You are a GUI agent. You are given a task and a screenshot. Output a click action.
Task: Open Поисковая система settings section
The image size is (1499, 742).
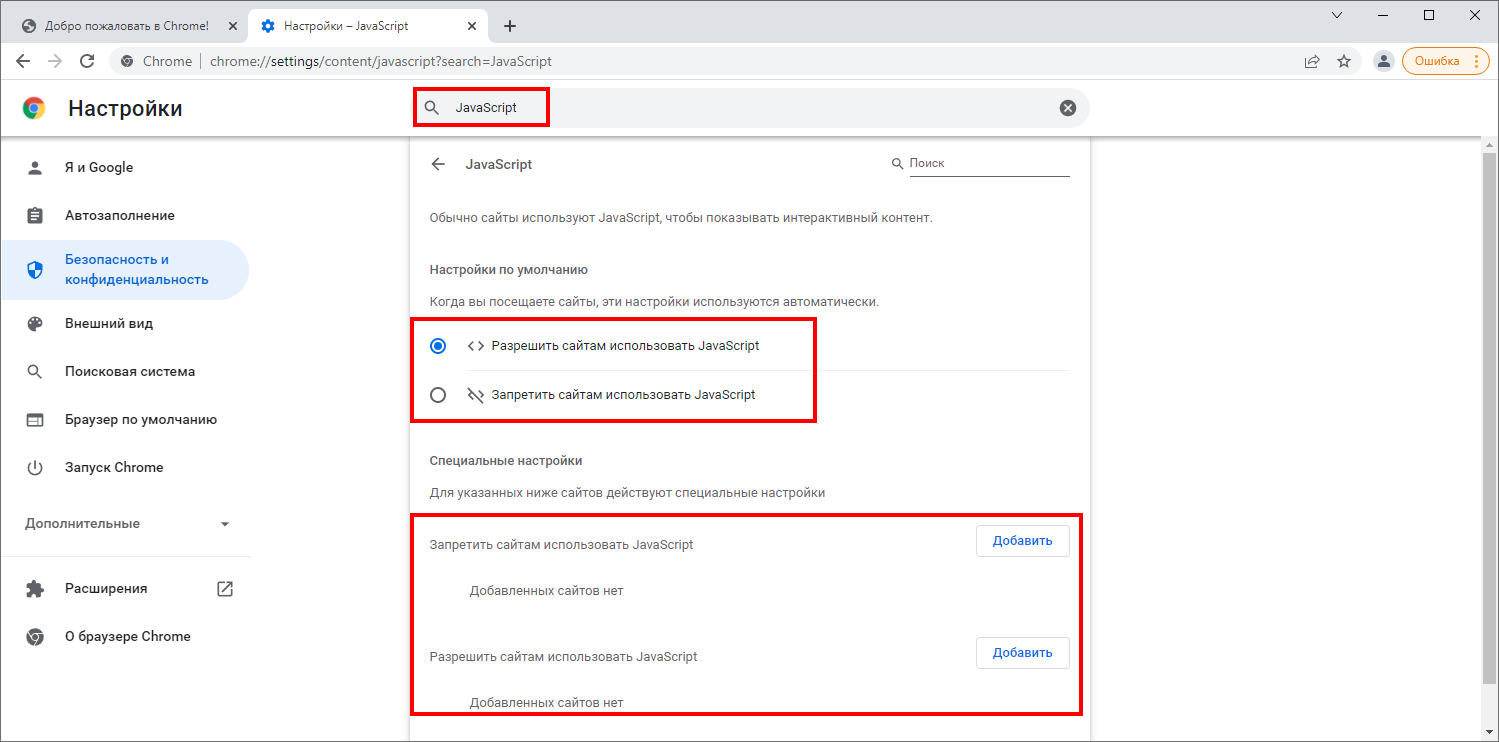(x=125, y=372)
